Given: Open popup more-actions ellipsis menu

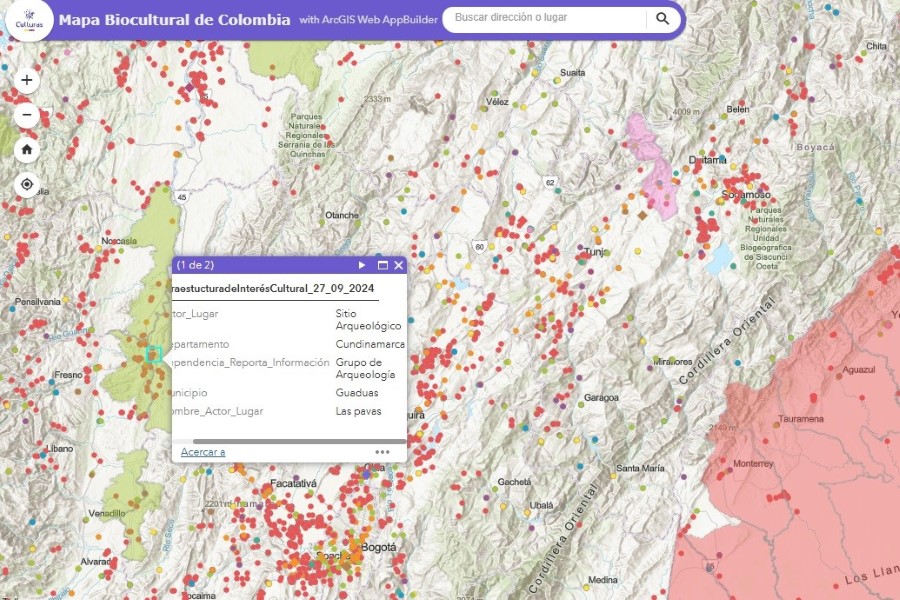Looking at the screenshot, I should coord(382,452).
